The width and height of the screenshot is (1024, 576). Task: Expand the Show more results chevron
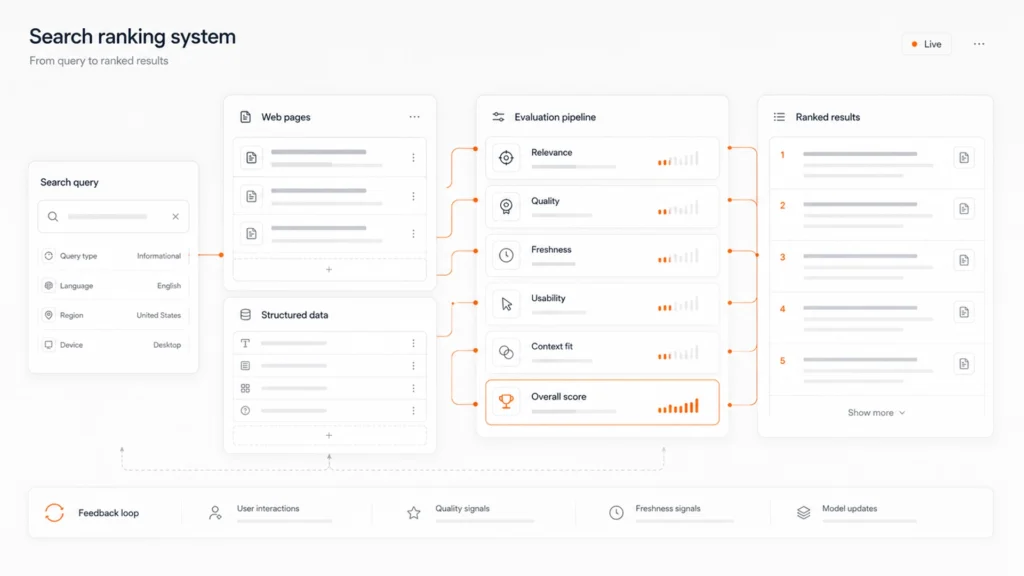click(902, 413)
